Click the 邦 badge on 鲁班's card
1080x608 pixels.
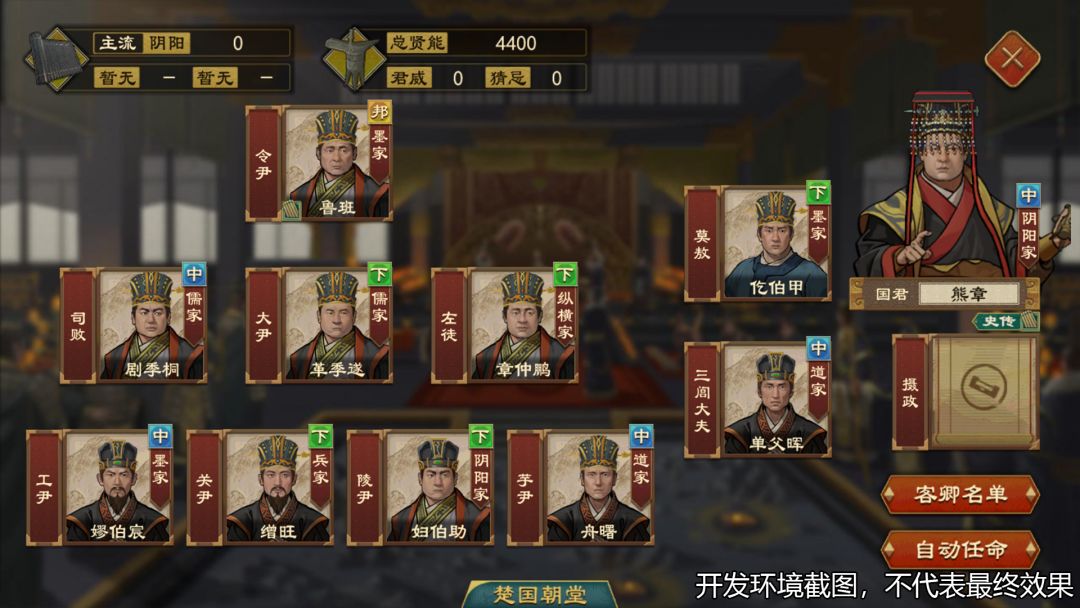click(380, 112)
